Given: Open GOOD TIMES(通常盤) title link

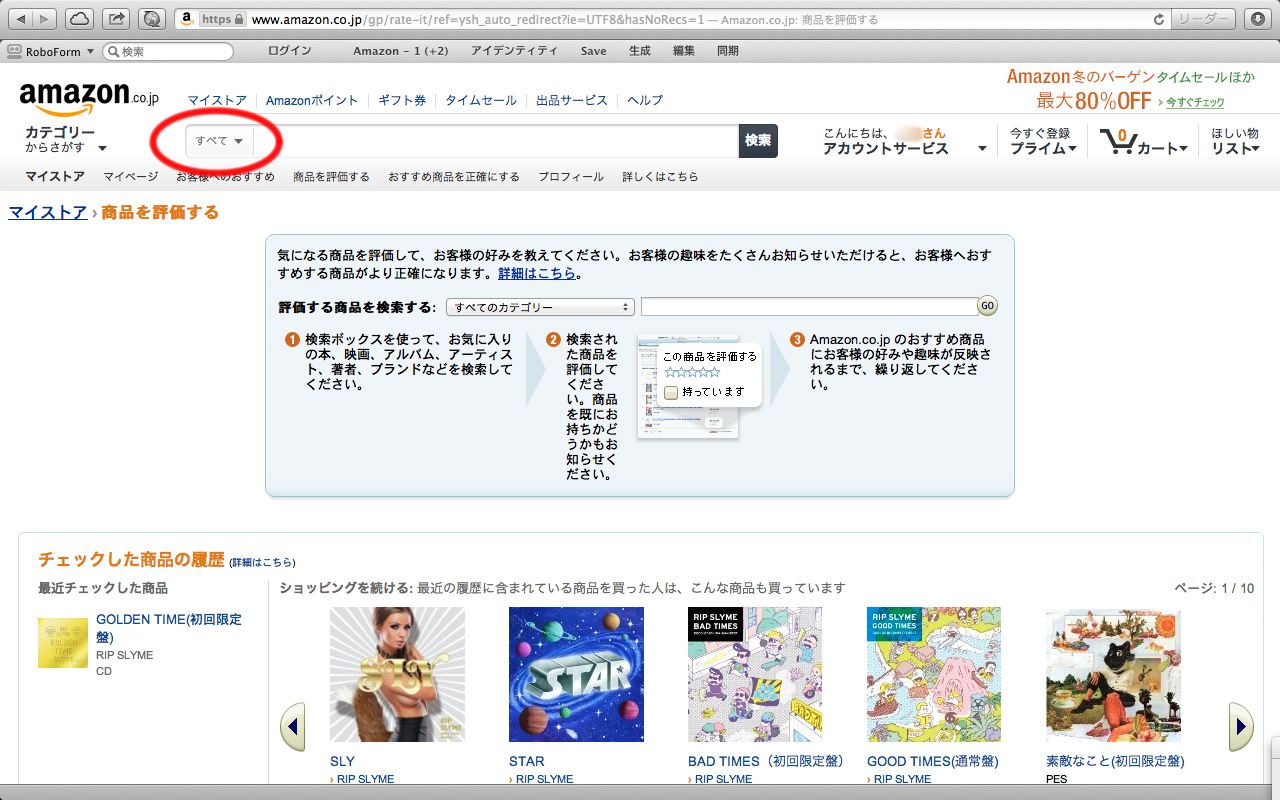Looking at the screenshot, I should tap(932, 761).
